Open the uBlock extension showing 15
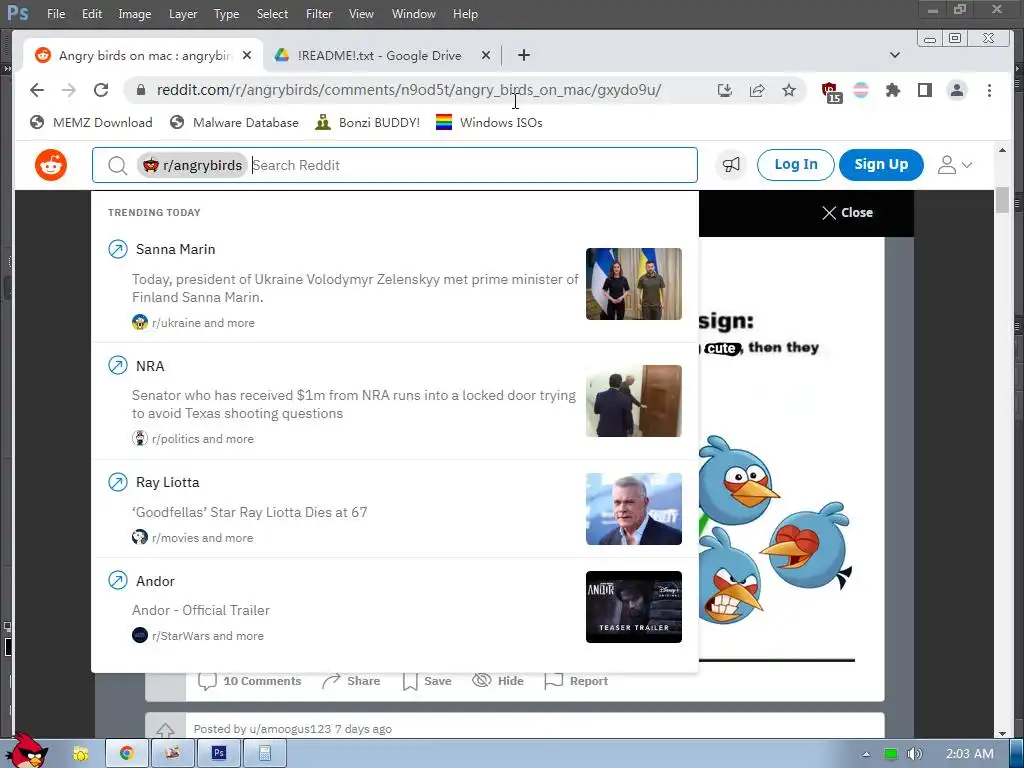The width and height of the screenshot is (1024, 768). (831, 92)
